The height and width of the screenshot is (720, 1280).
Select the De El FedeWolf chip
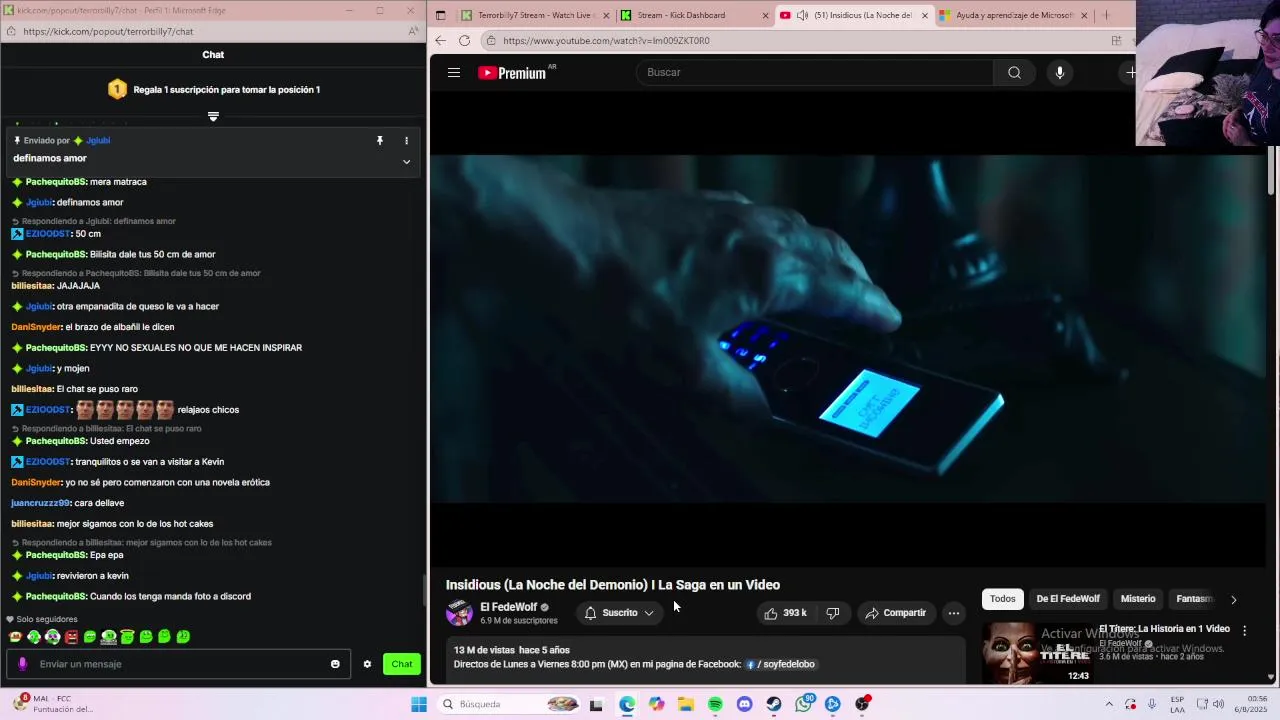pyautogui.click(x=1068, y=599)
